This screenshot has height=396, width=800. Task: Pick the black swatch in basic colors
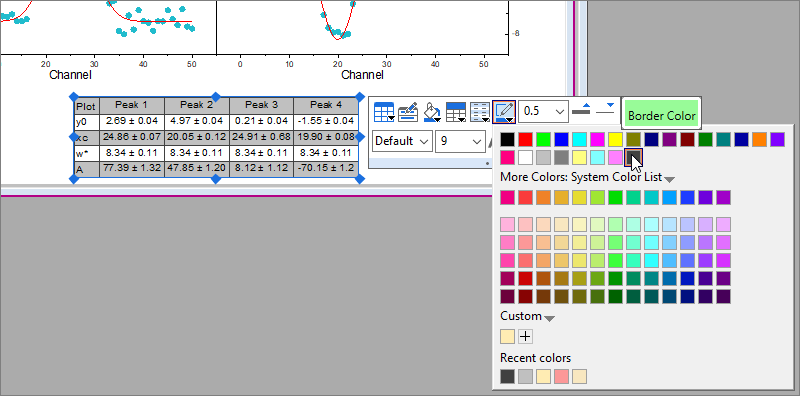(507, 139)
